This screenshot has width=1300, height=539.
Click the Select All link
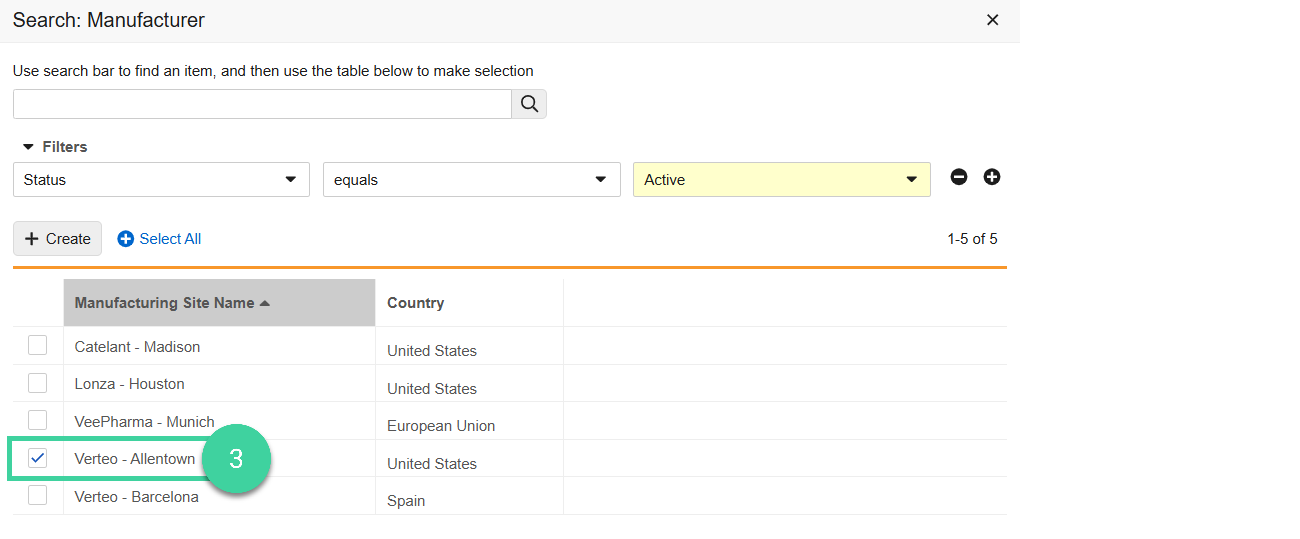point(159,239)
